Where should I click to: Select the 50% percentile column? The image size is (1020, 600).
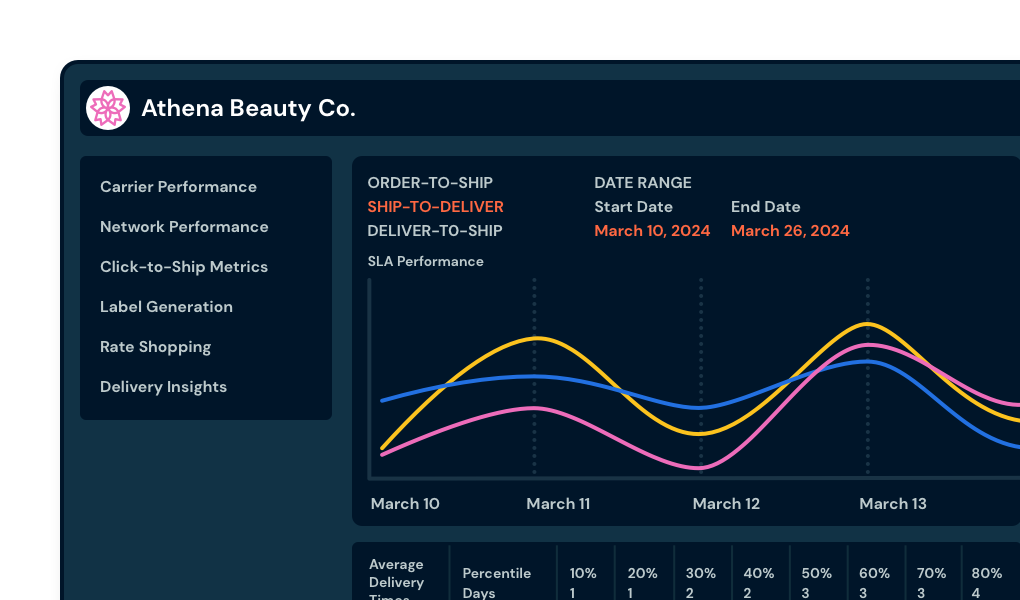click(817, 582)
